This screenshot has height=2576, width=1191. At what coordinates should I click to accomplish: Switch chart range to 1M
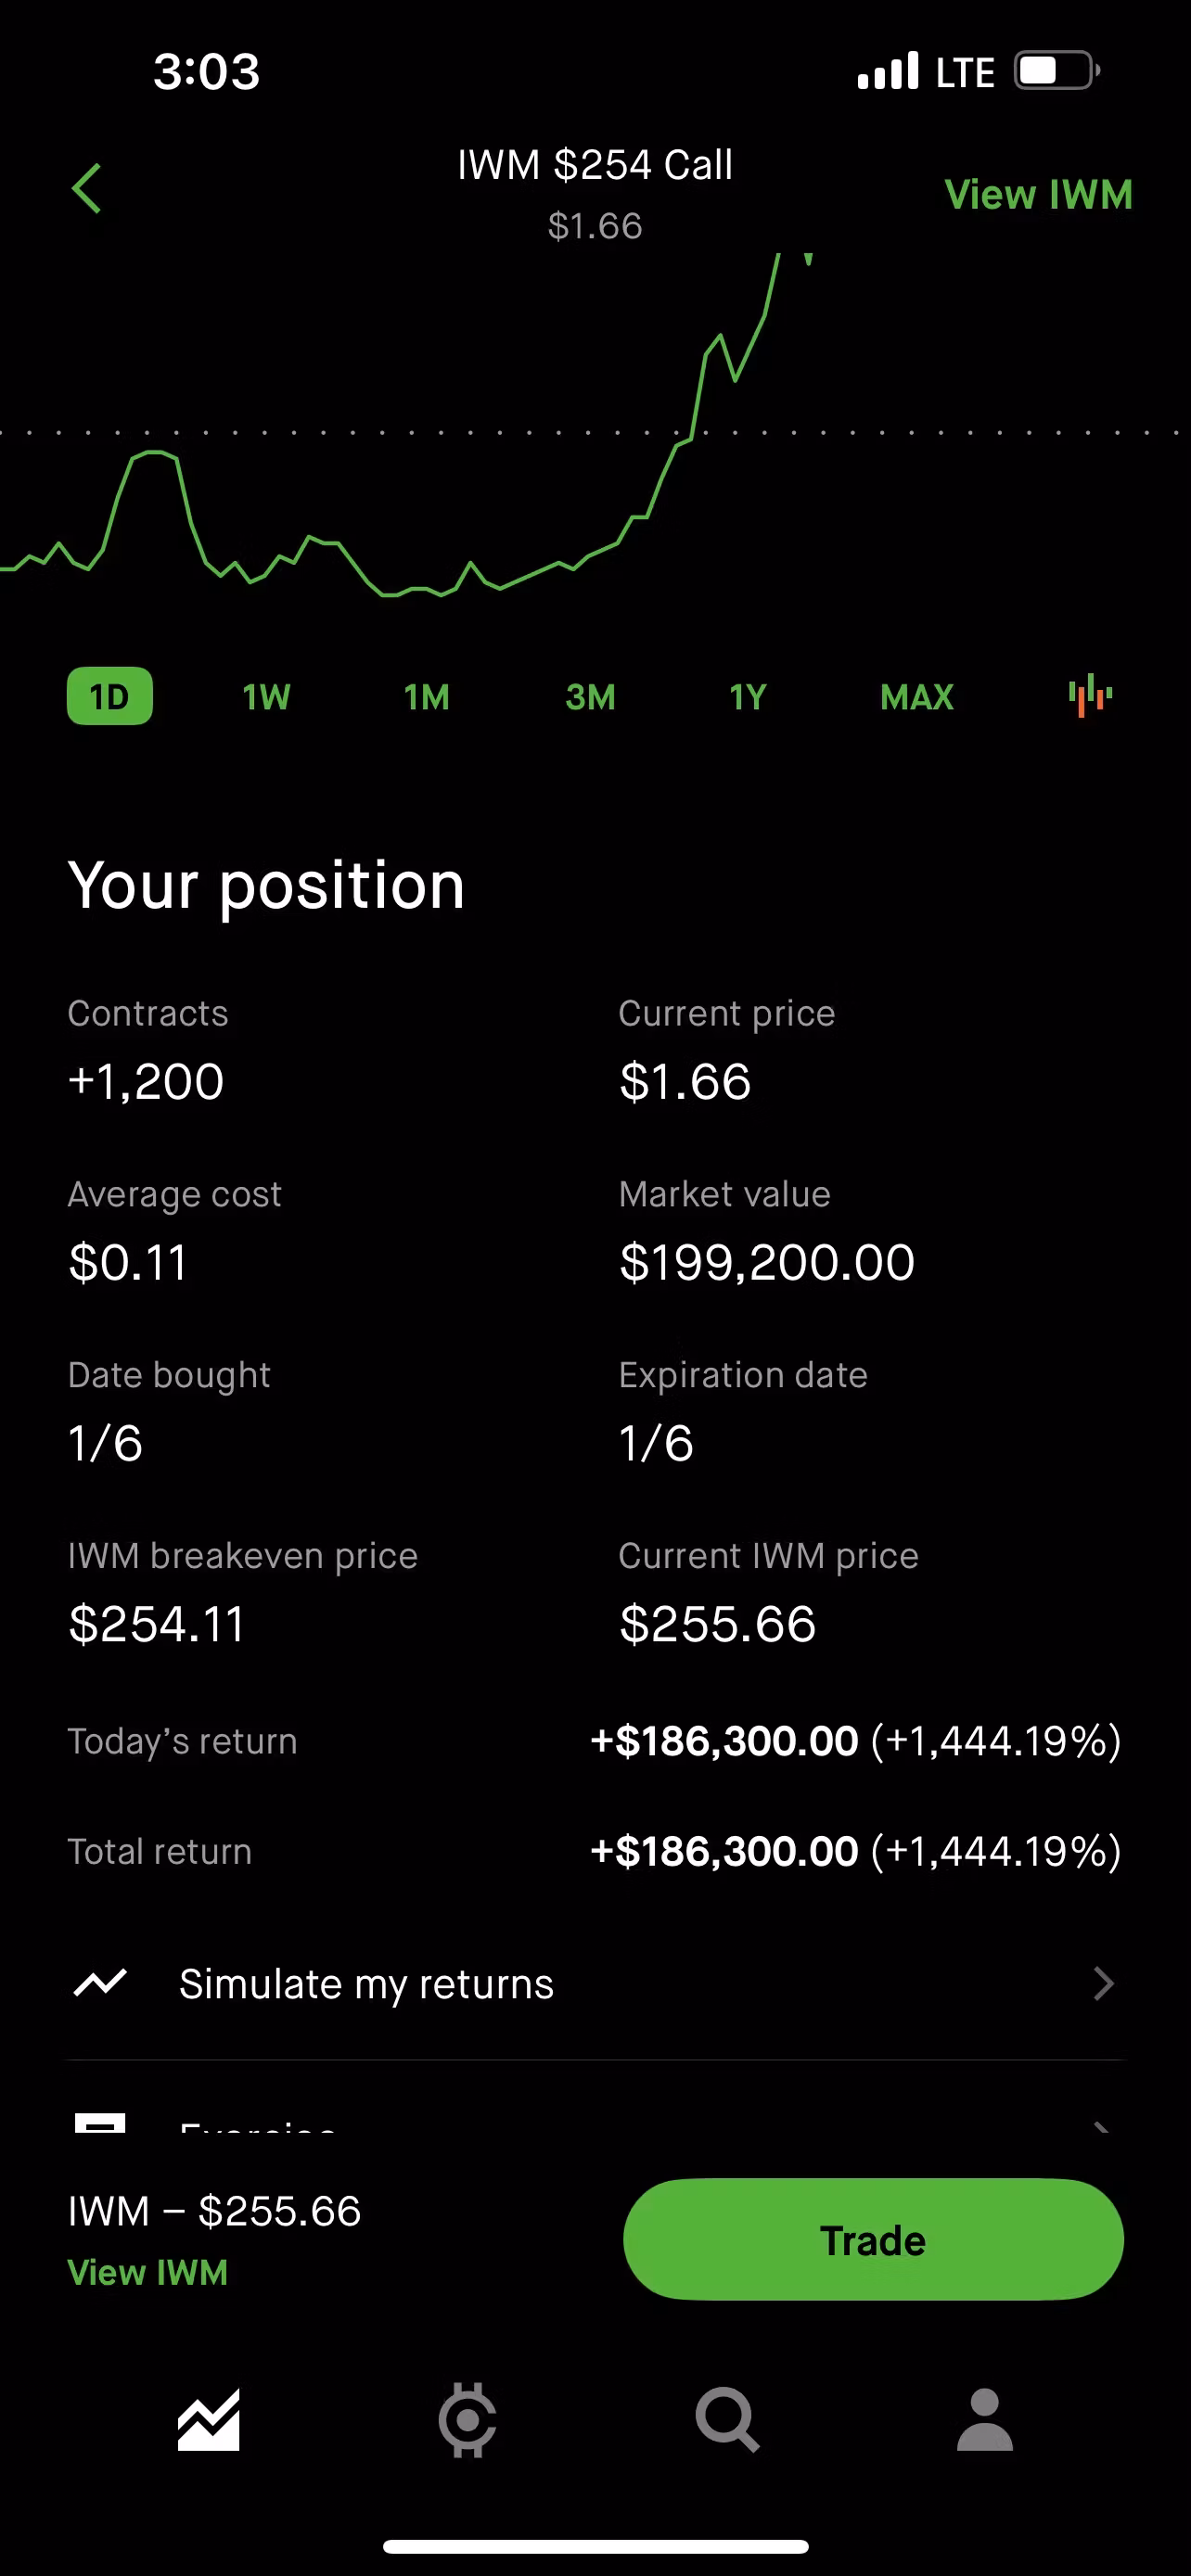(x=427, y=697)
